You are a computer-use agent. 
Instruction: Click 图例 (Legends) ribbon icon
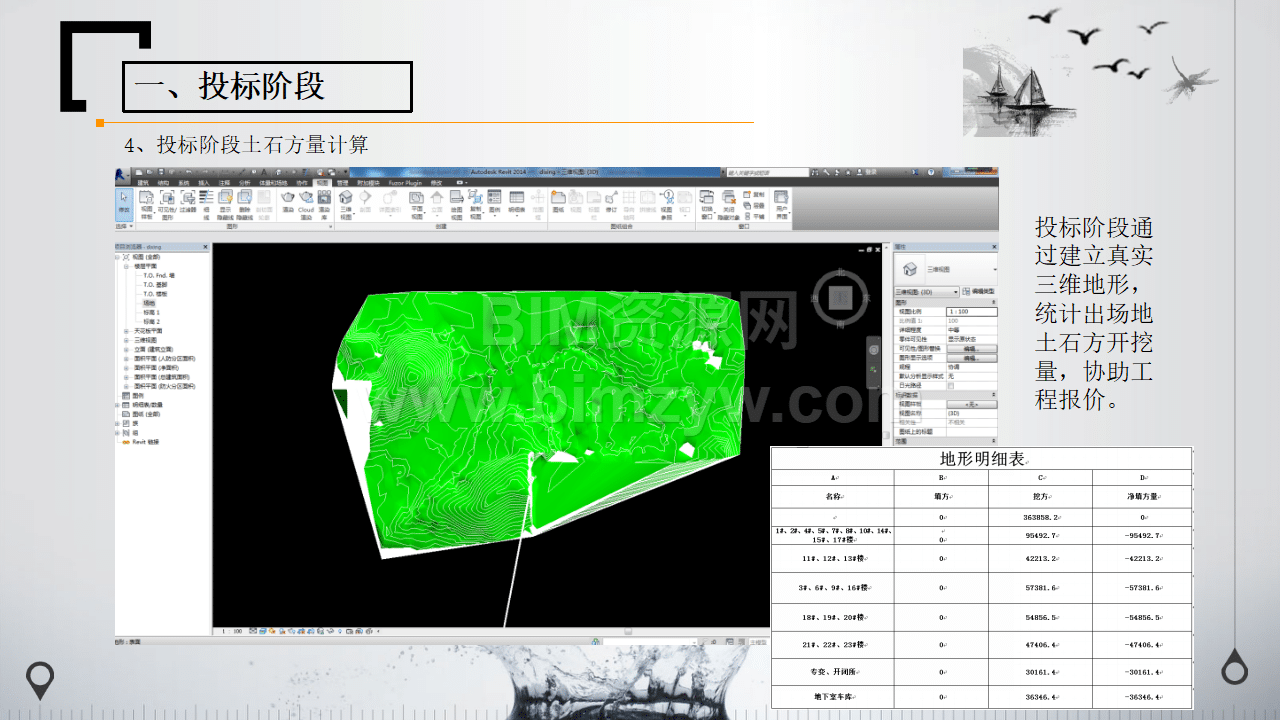point(495,203)
